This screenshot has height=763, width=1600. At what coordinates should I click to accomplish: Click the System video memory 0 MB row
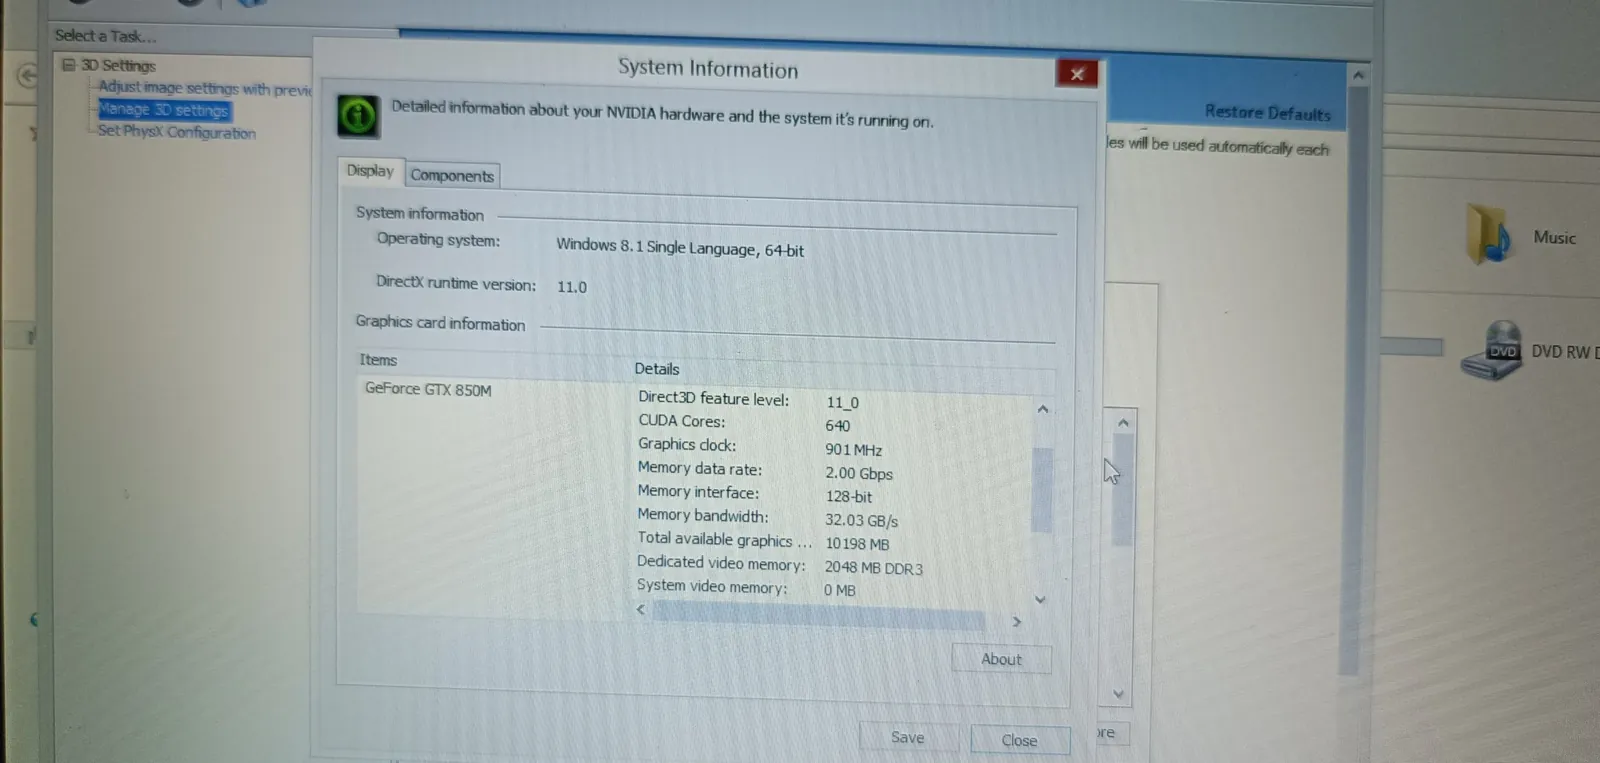[x=746, y=588]
